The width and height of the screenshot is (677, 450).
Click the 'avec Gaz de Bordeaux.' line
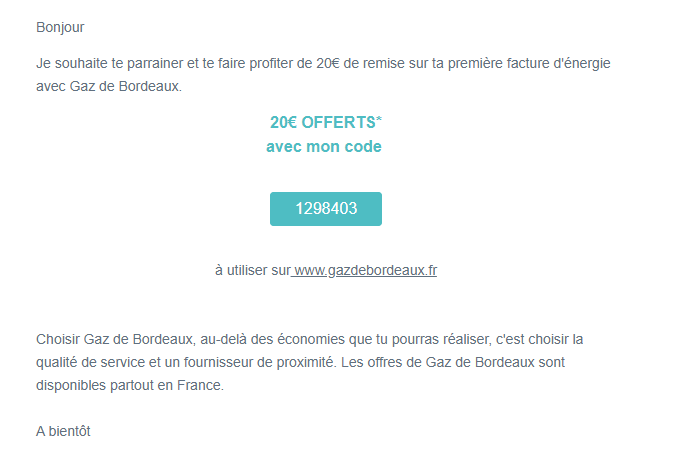109,86
